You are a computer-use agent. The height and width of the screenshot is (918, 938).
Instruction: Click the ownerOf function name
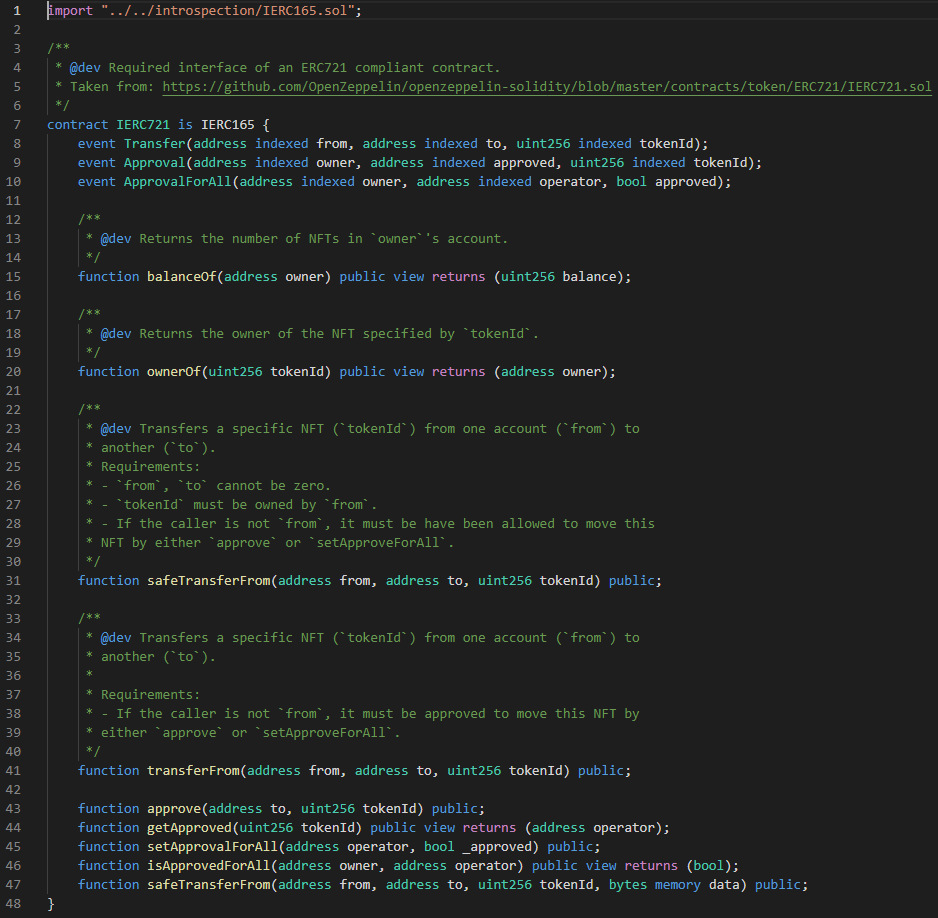point(174,372)
